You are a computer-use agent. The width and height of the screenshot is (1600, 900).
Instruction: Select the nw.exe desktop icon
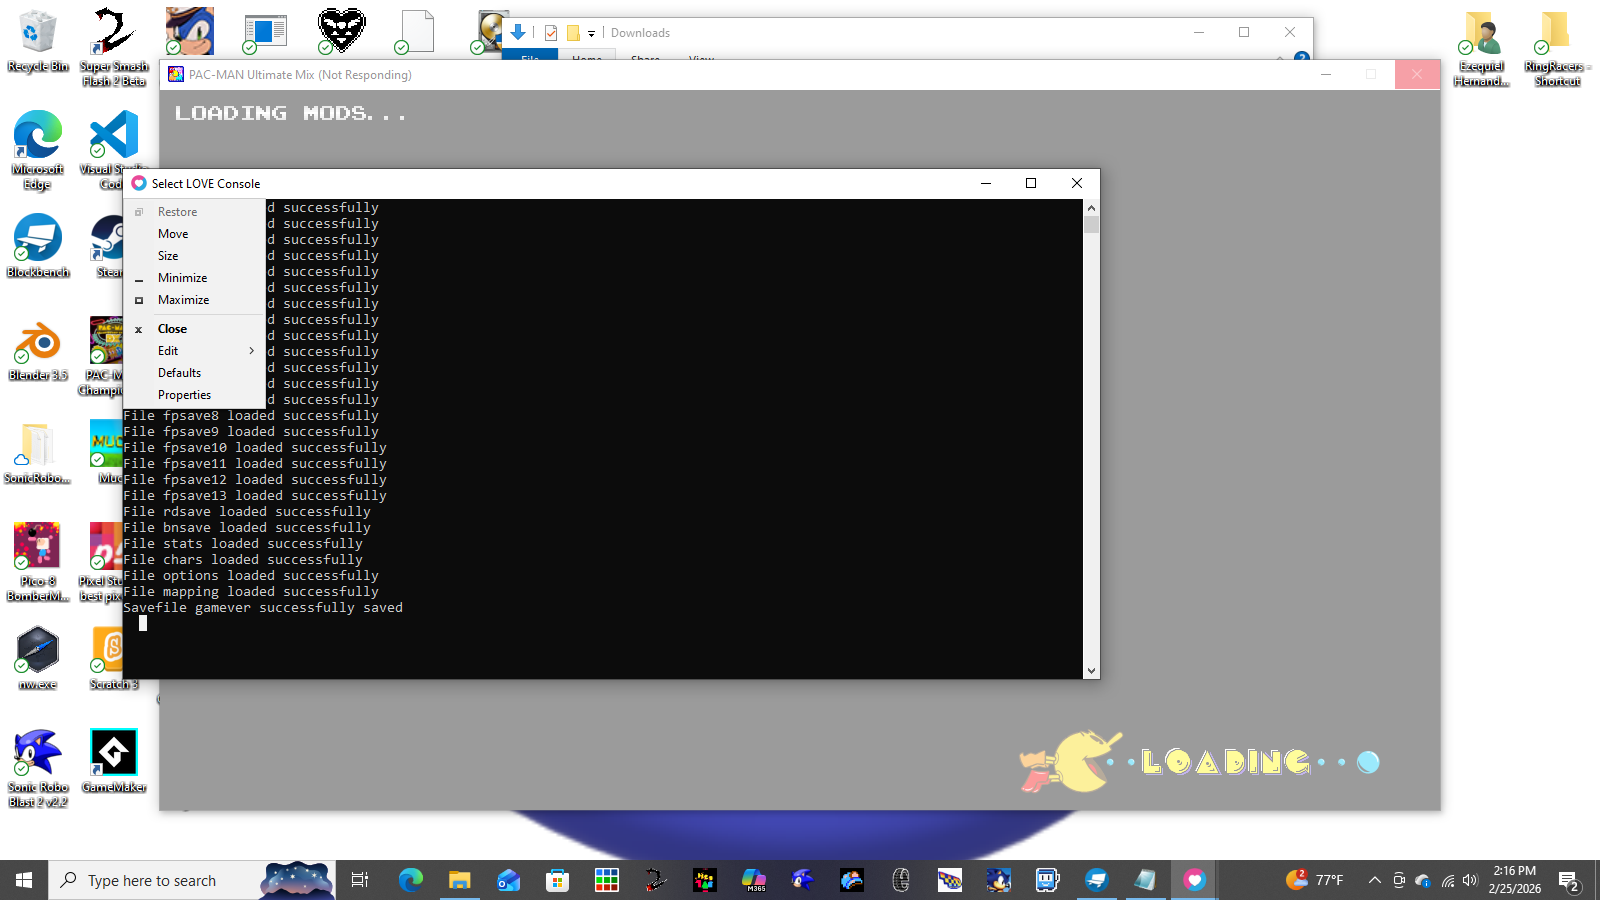click(x=37, y=658)
